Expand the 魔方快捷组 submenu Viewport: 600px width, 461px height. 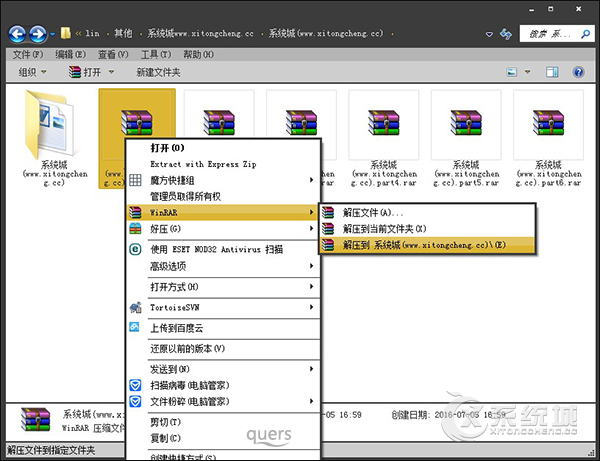coord(223,180)
